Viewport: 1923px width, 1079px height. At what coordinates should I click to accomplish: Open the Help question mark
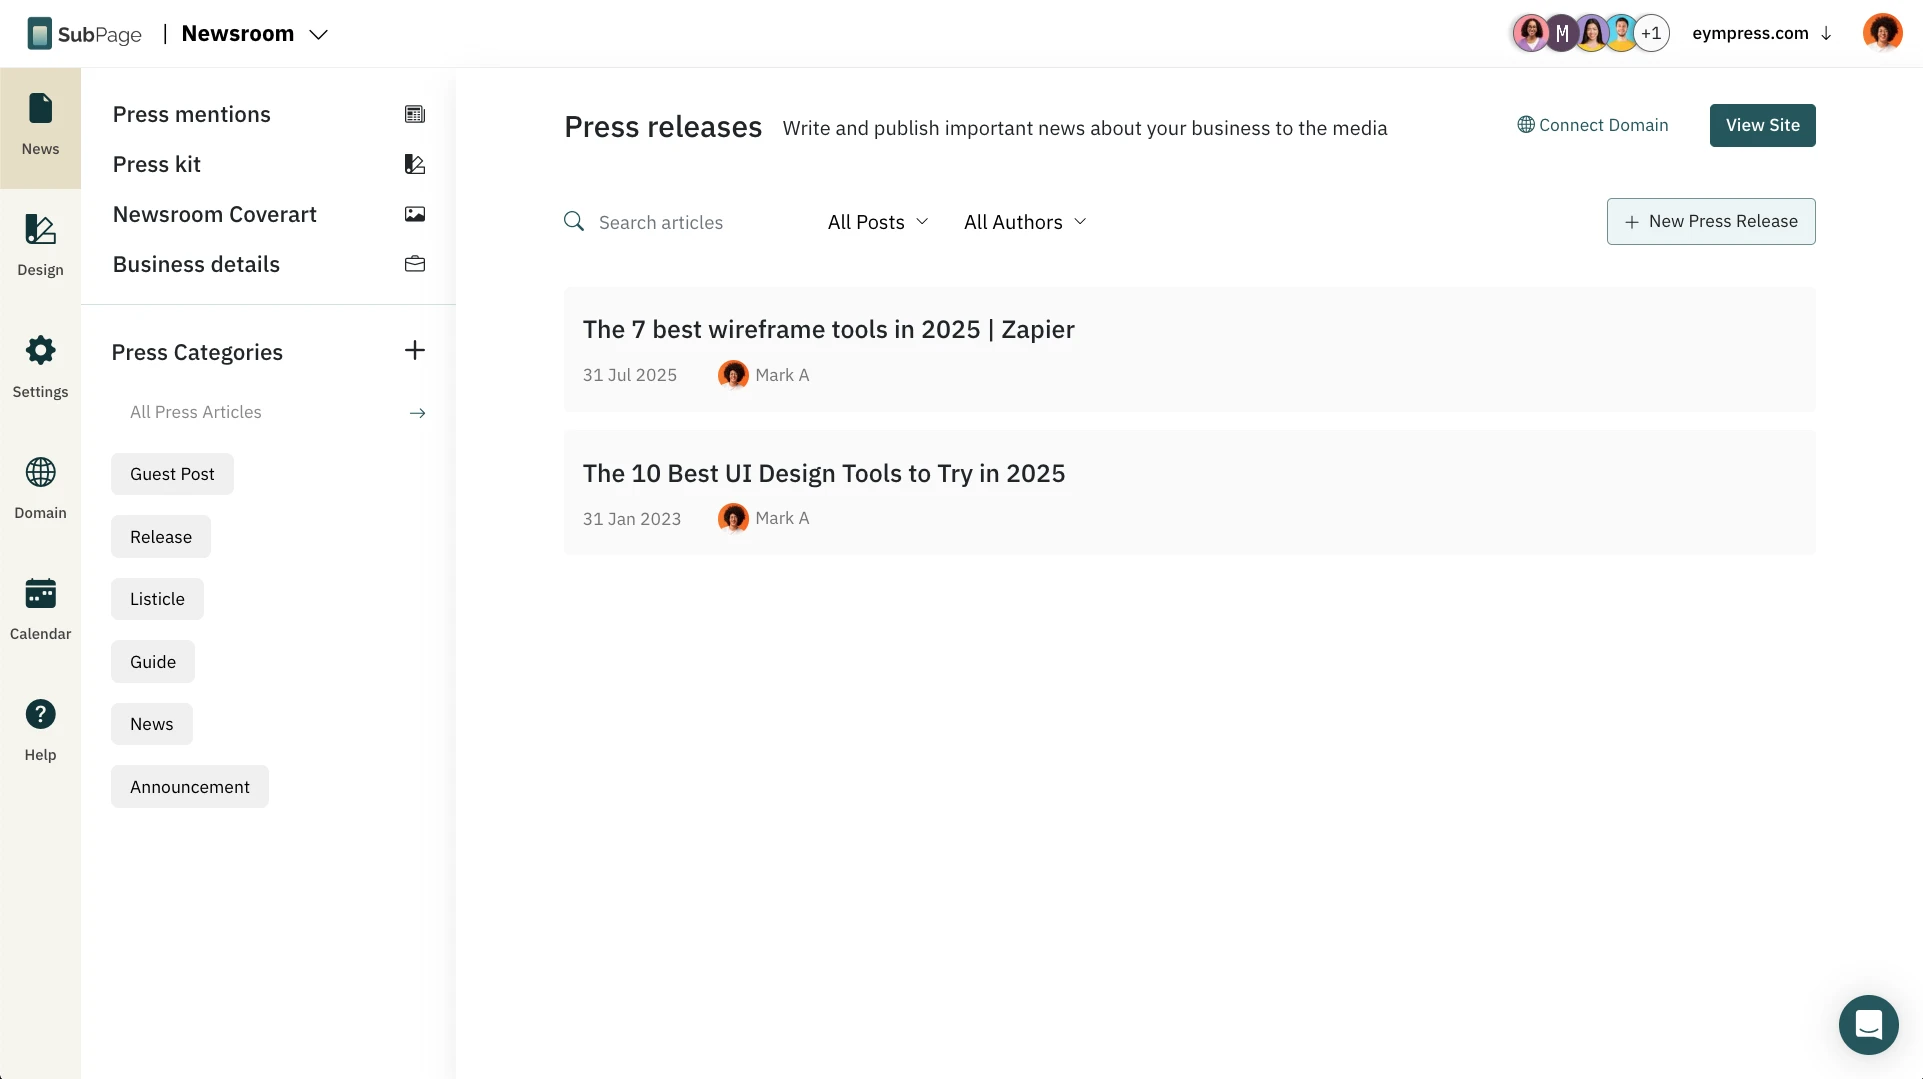[x=40, y=730]
